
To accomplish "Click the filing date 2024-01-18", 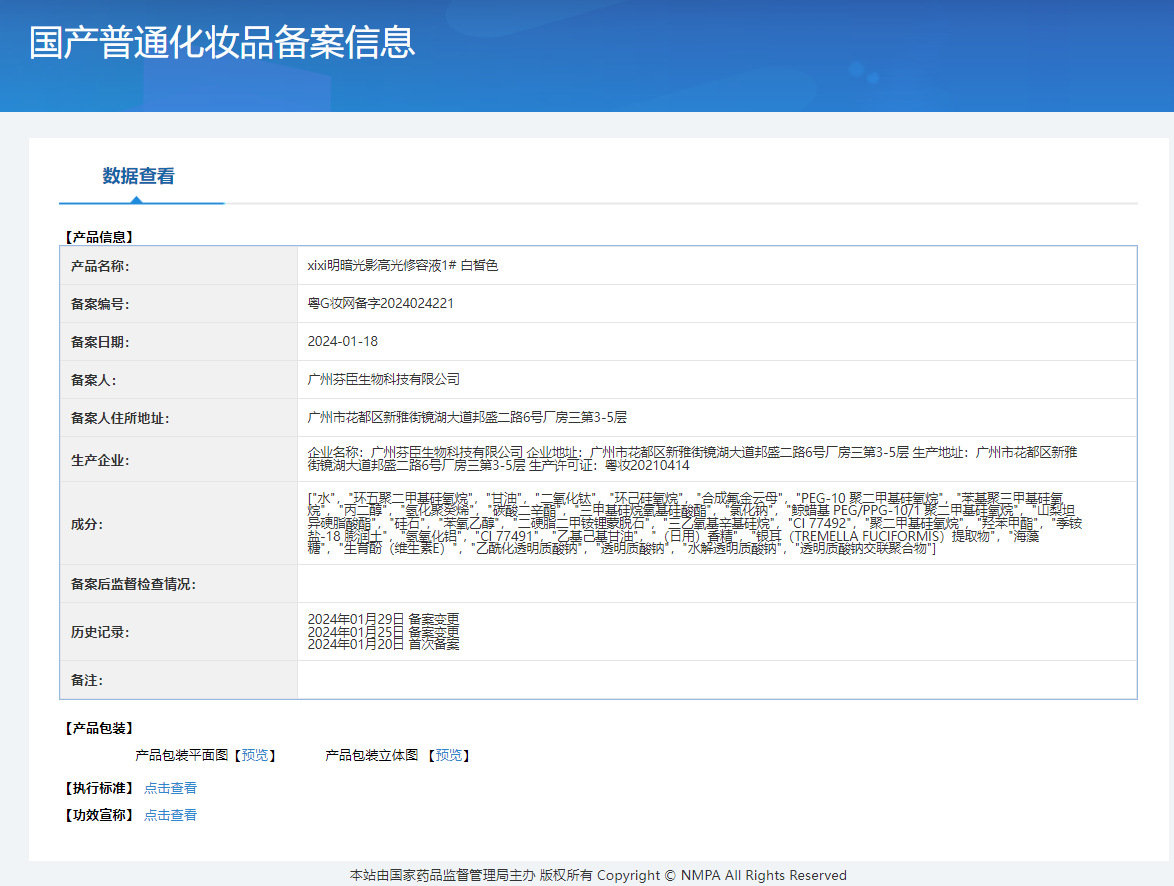I will (343, 341).
